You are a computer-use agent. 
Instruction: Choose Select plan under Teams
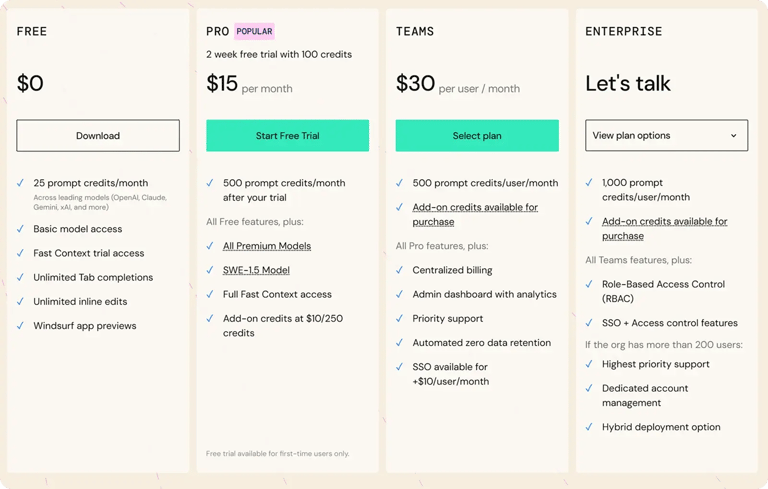[477, 136]
